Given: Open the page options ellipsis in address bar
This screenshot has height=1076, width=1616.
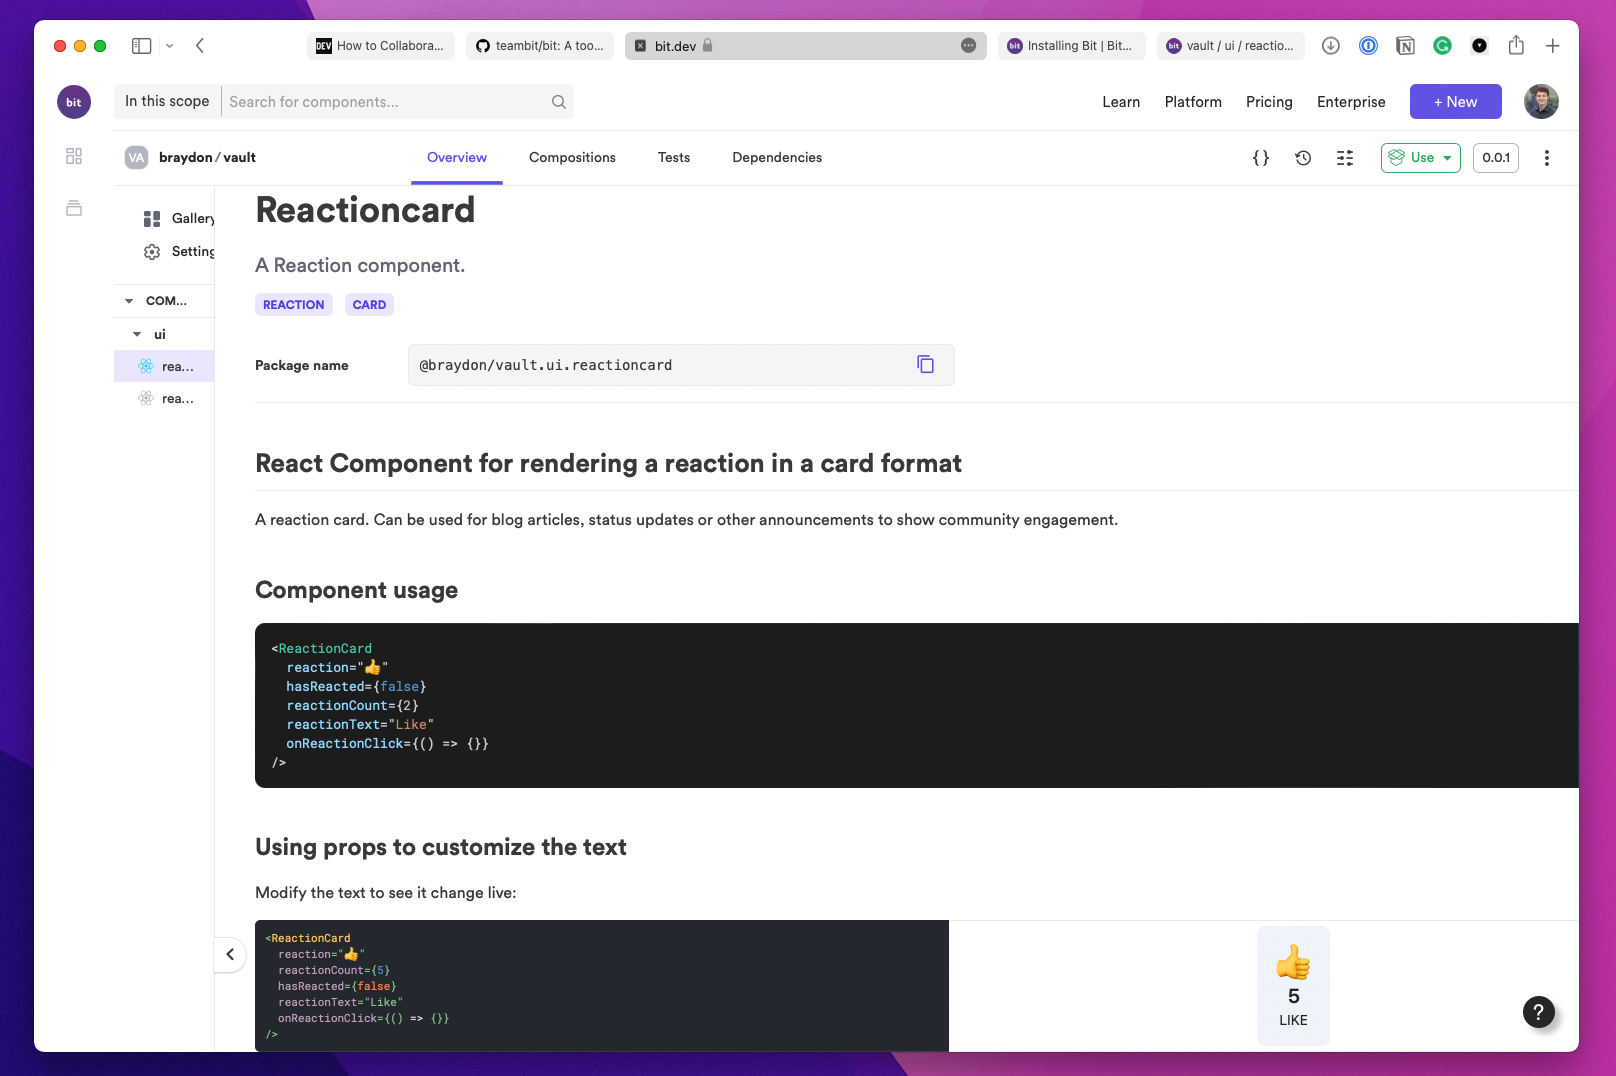Looking at the screenshot, I should [x=969, y=46].
